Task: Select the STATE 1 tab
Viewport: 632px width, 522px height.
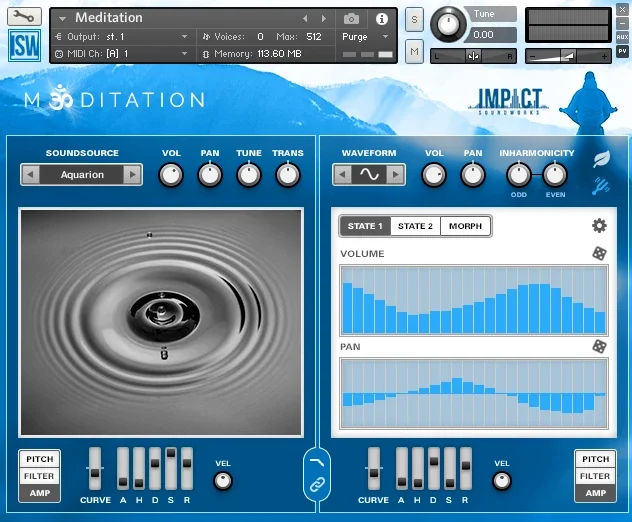Action: tap(365, 226)
